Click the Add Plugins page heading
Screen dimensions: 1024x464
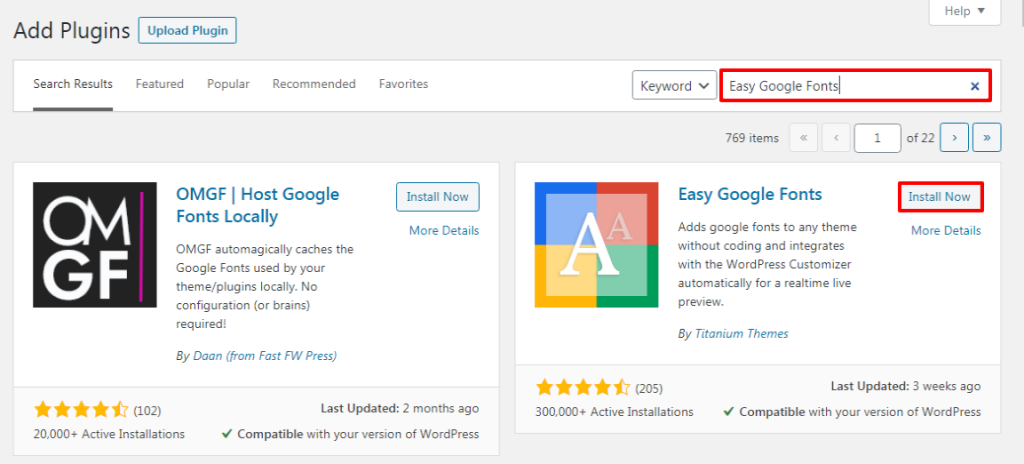[72, 31]
